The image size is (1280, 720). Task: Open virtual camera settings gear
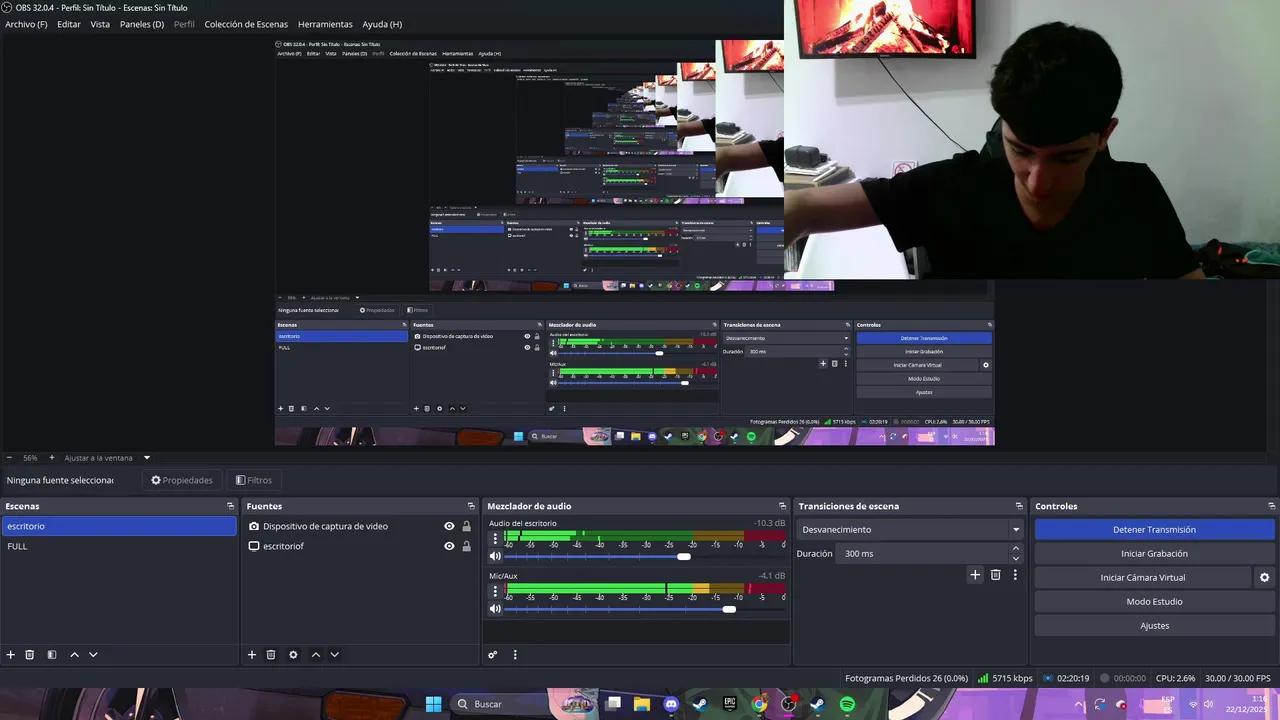pos(1264,578)
